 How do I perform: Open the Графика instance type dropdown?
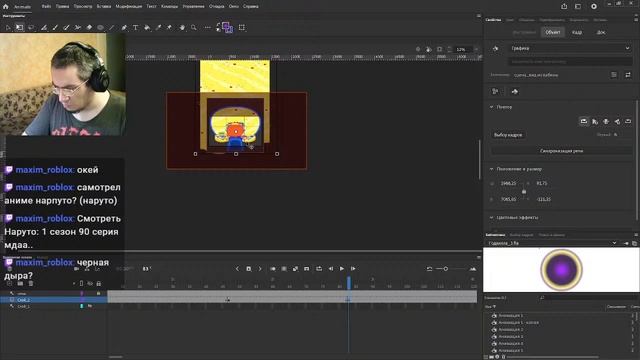click(x=570, y=48)
